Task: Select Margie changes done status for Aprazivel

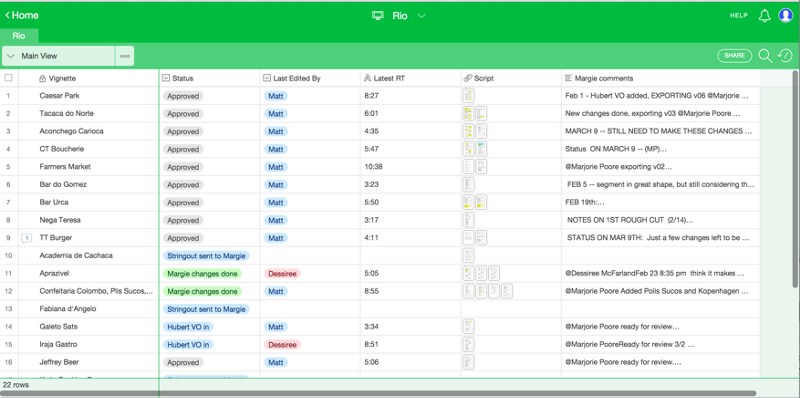Action: (202, 273)
